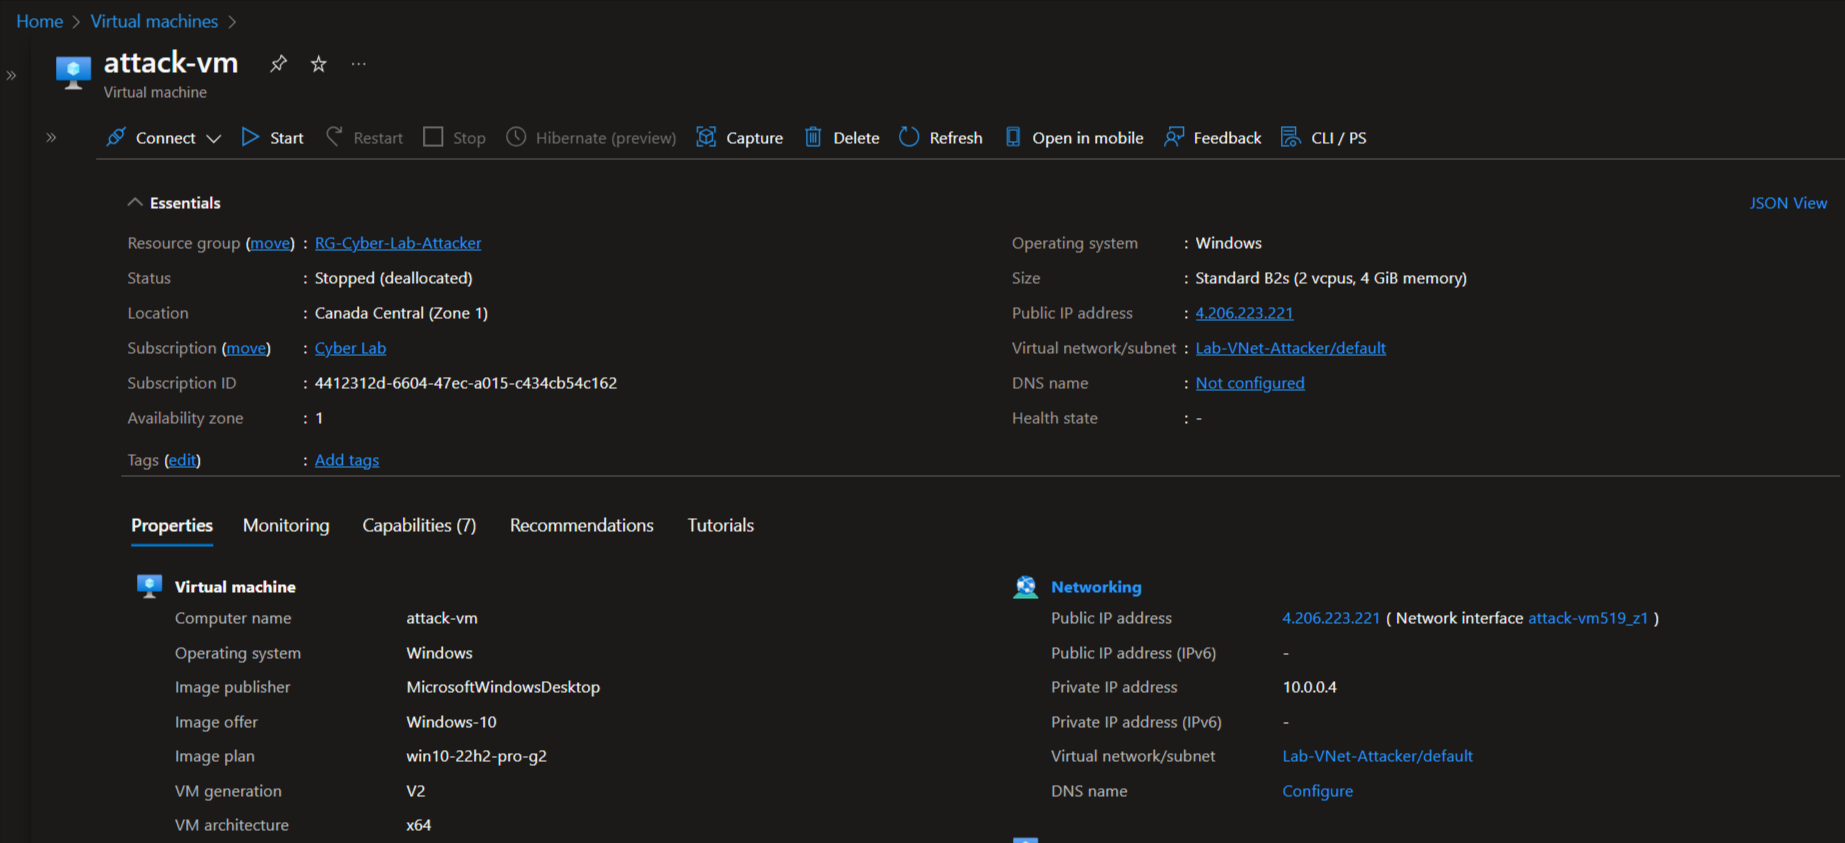
Task: Open Networking section Lab-VNet-Attacker/default link
Action: tap(1377, 756)
